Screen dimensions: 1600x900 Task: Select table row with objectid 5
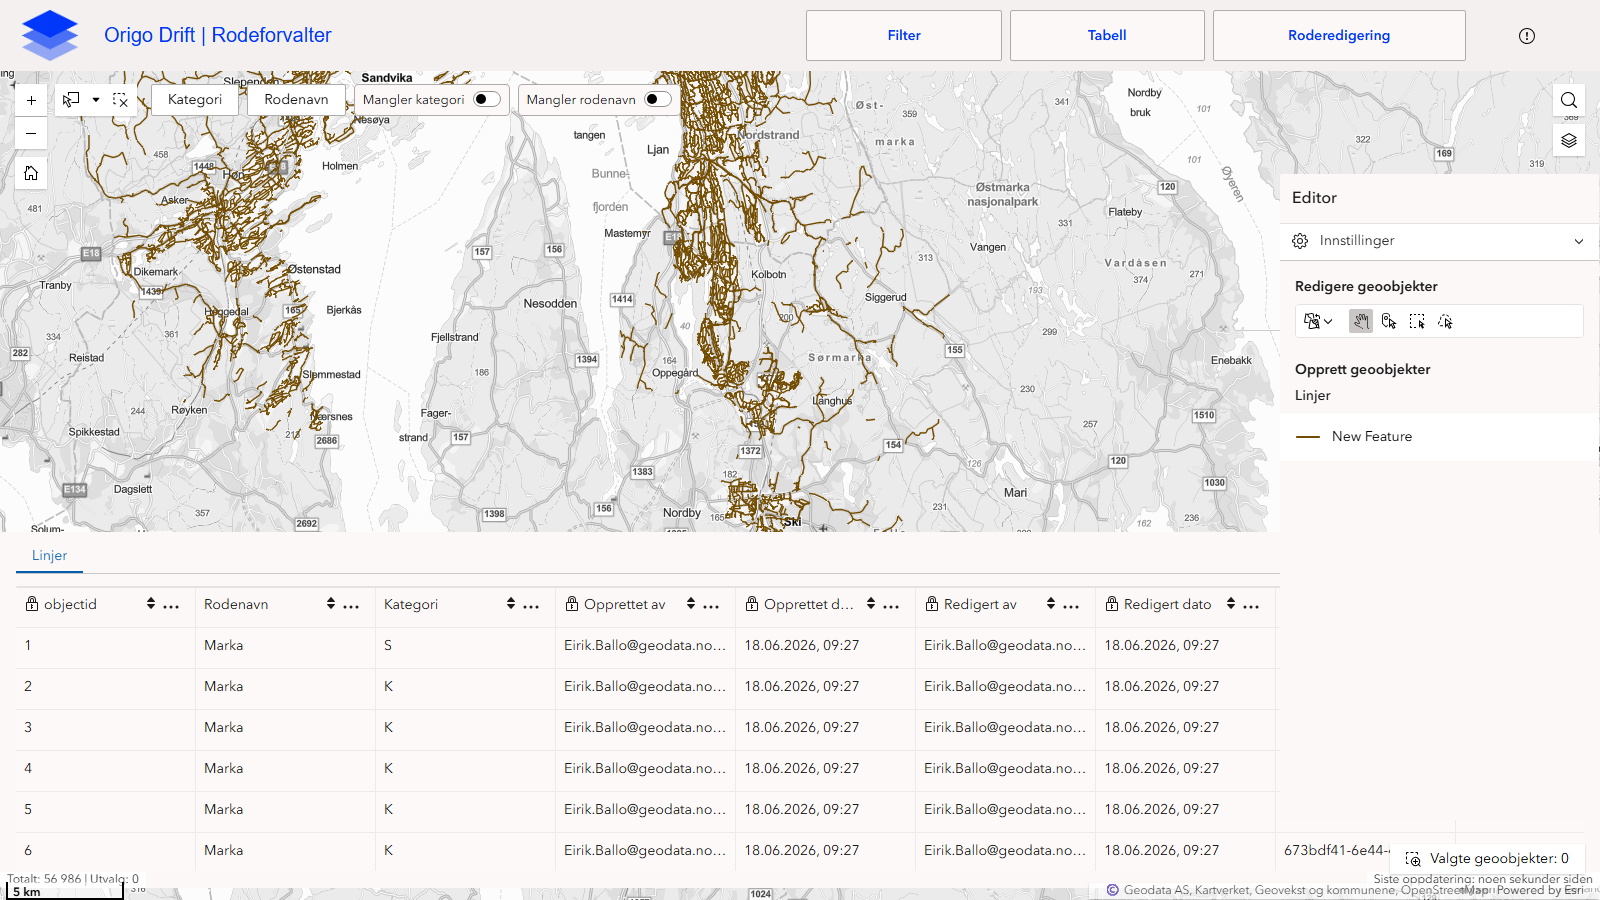[646, 809]
